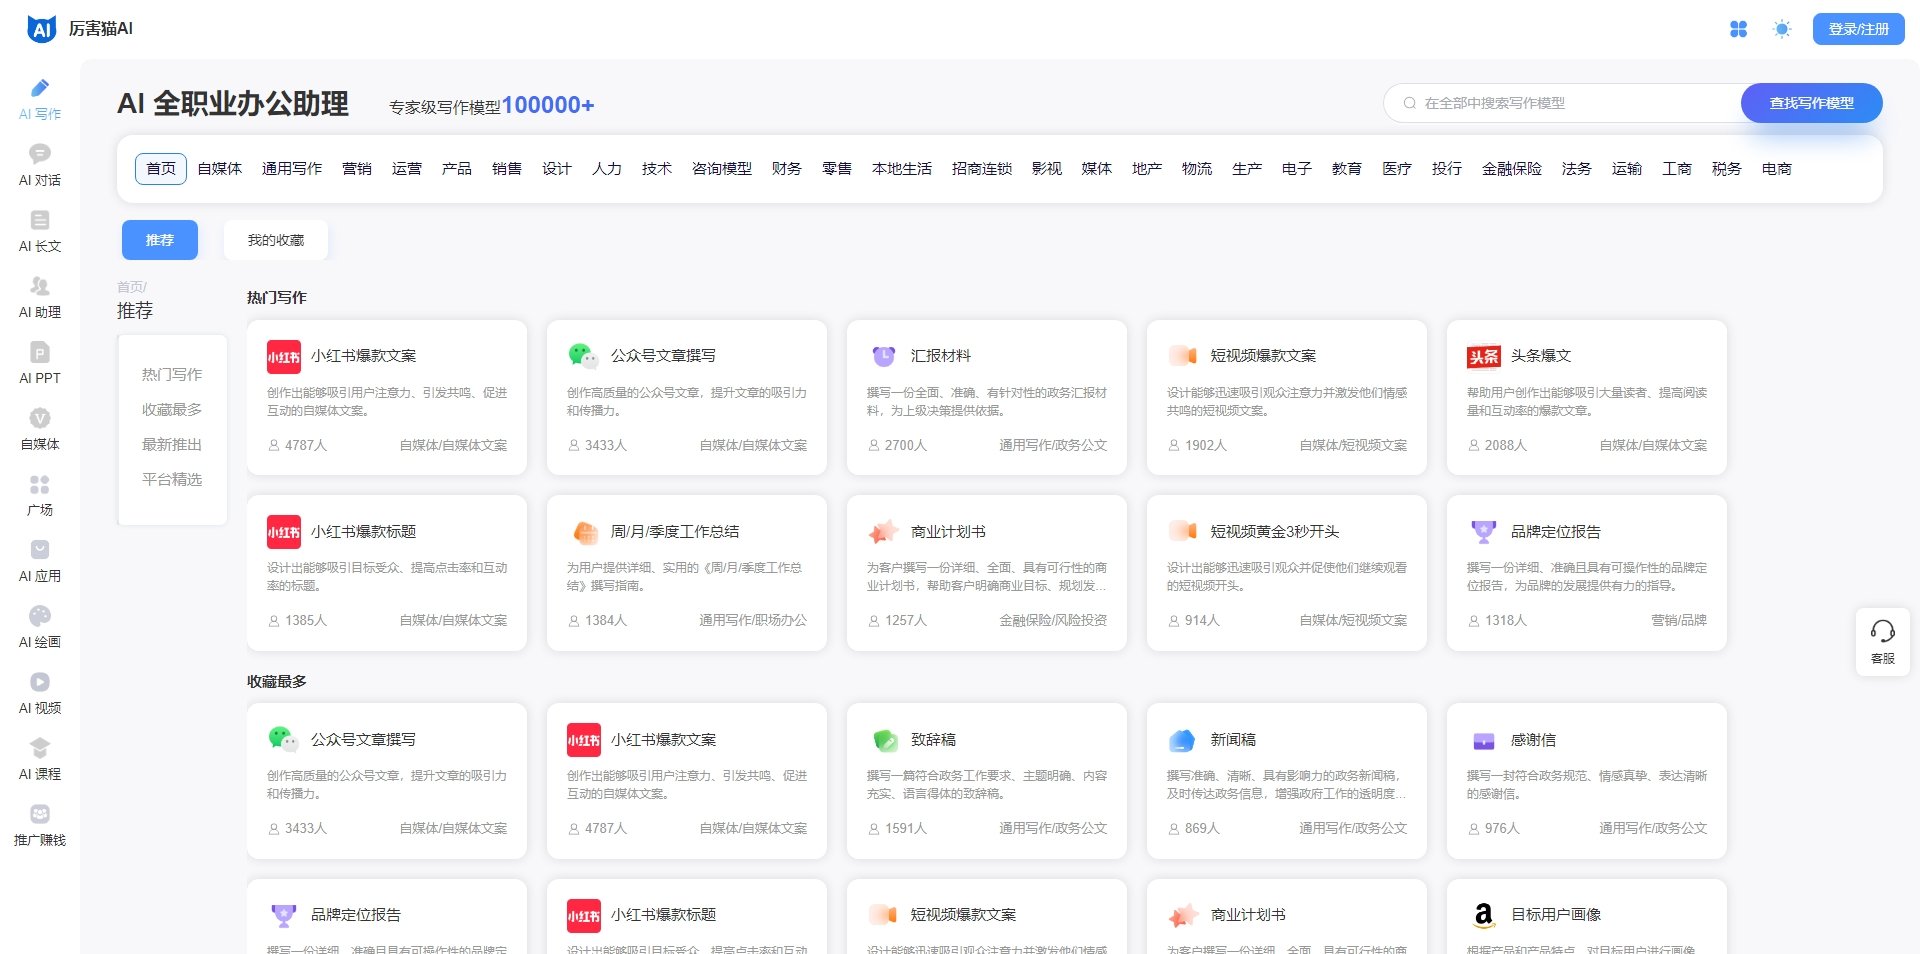Switch to the 我的收藏 tab
This screenshot has width=1920, height=954.
coord(278,239)
